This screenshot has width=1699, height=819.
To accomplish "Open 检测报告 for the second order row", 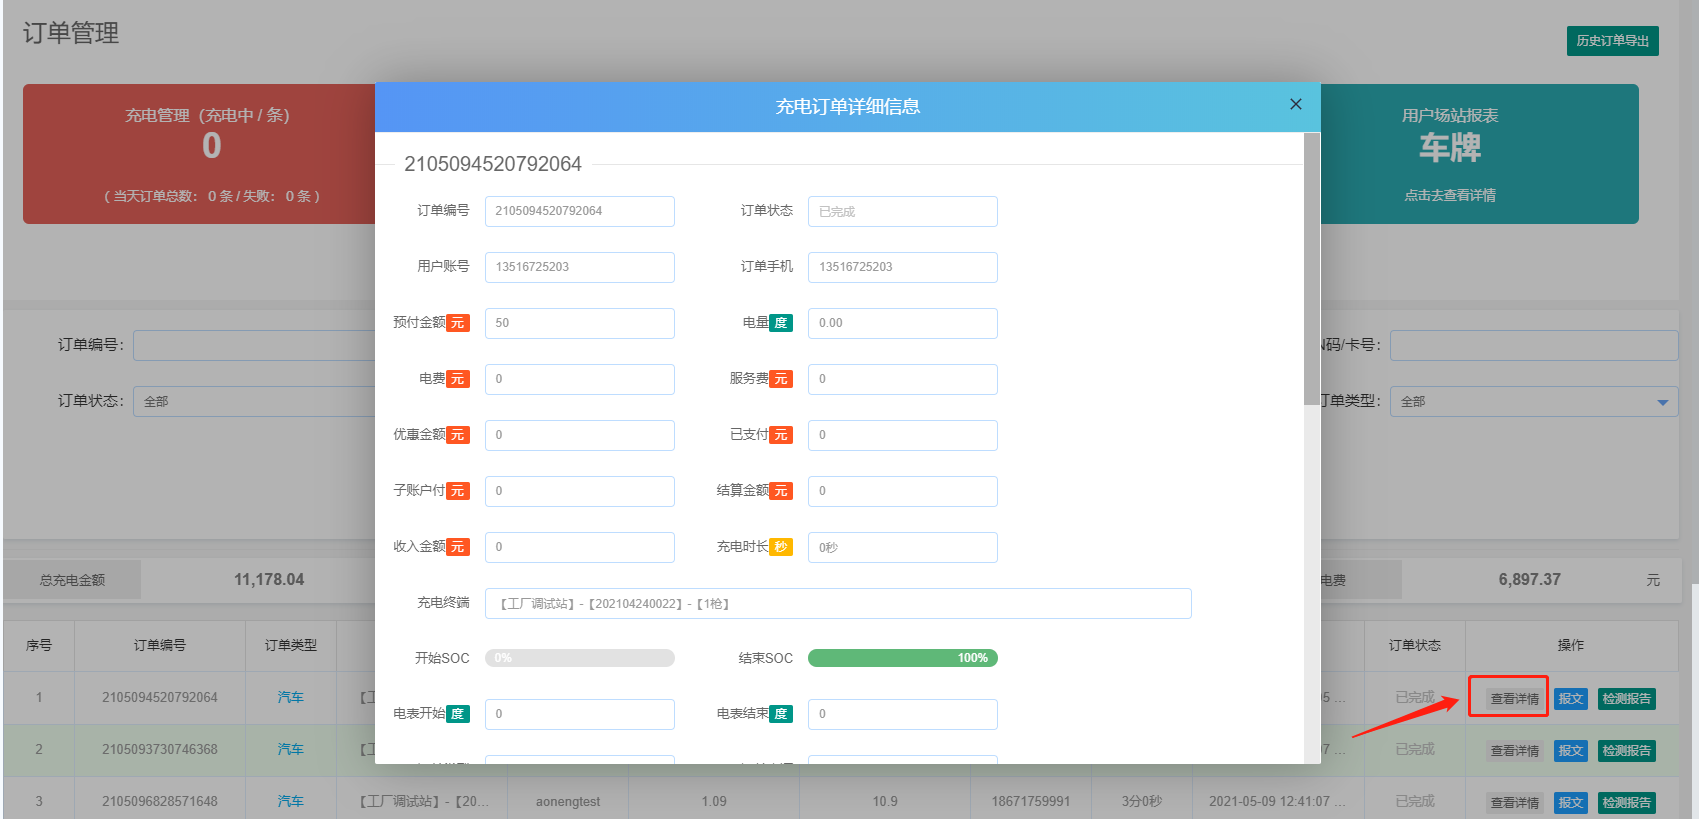I will coord(1626,751).
